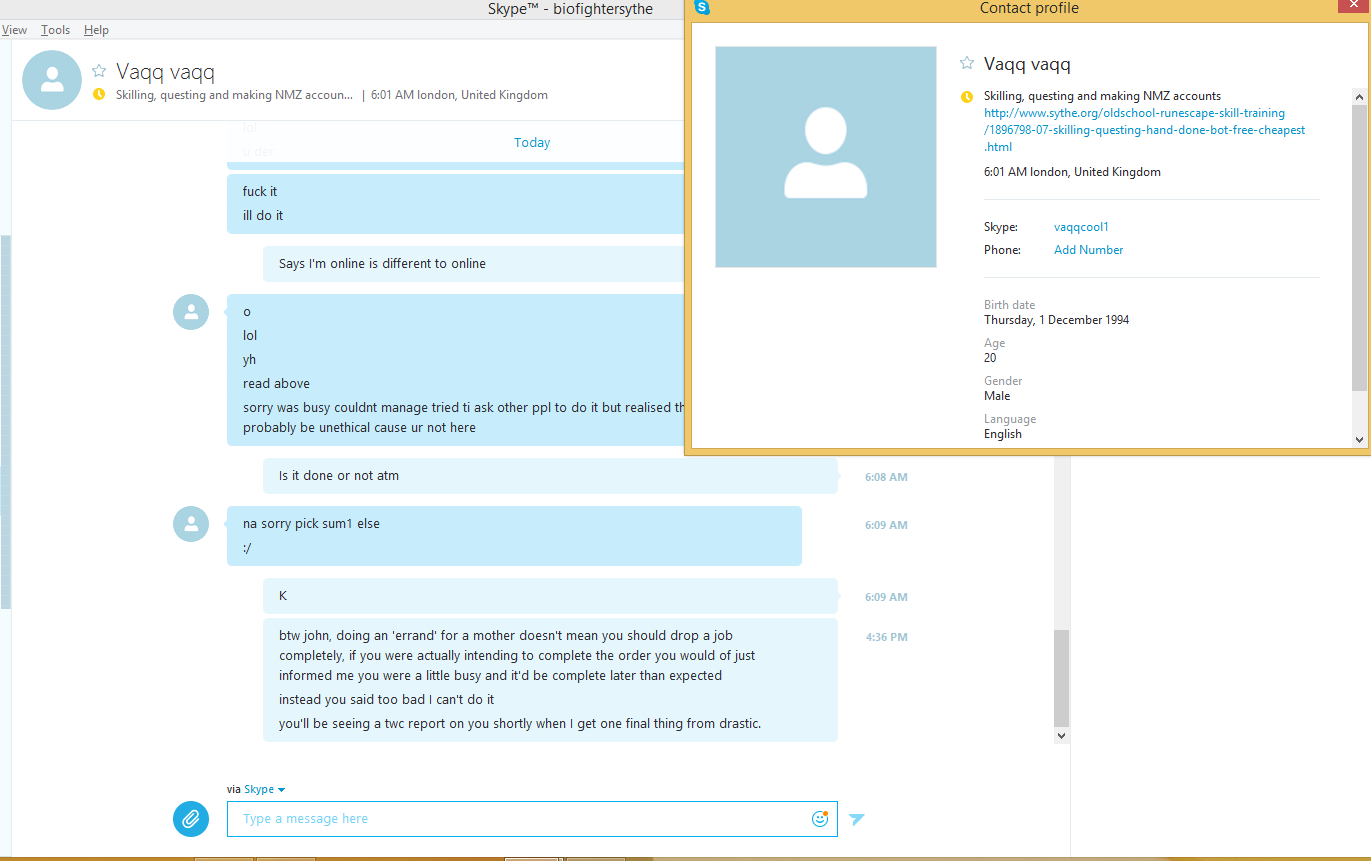Screen dimensions: 1371x861
Task: Click the 'Today' date separator in chat
Action: tap(532, 143)
